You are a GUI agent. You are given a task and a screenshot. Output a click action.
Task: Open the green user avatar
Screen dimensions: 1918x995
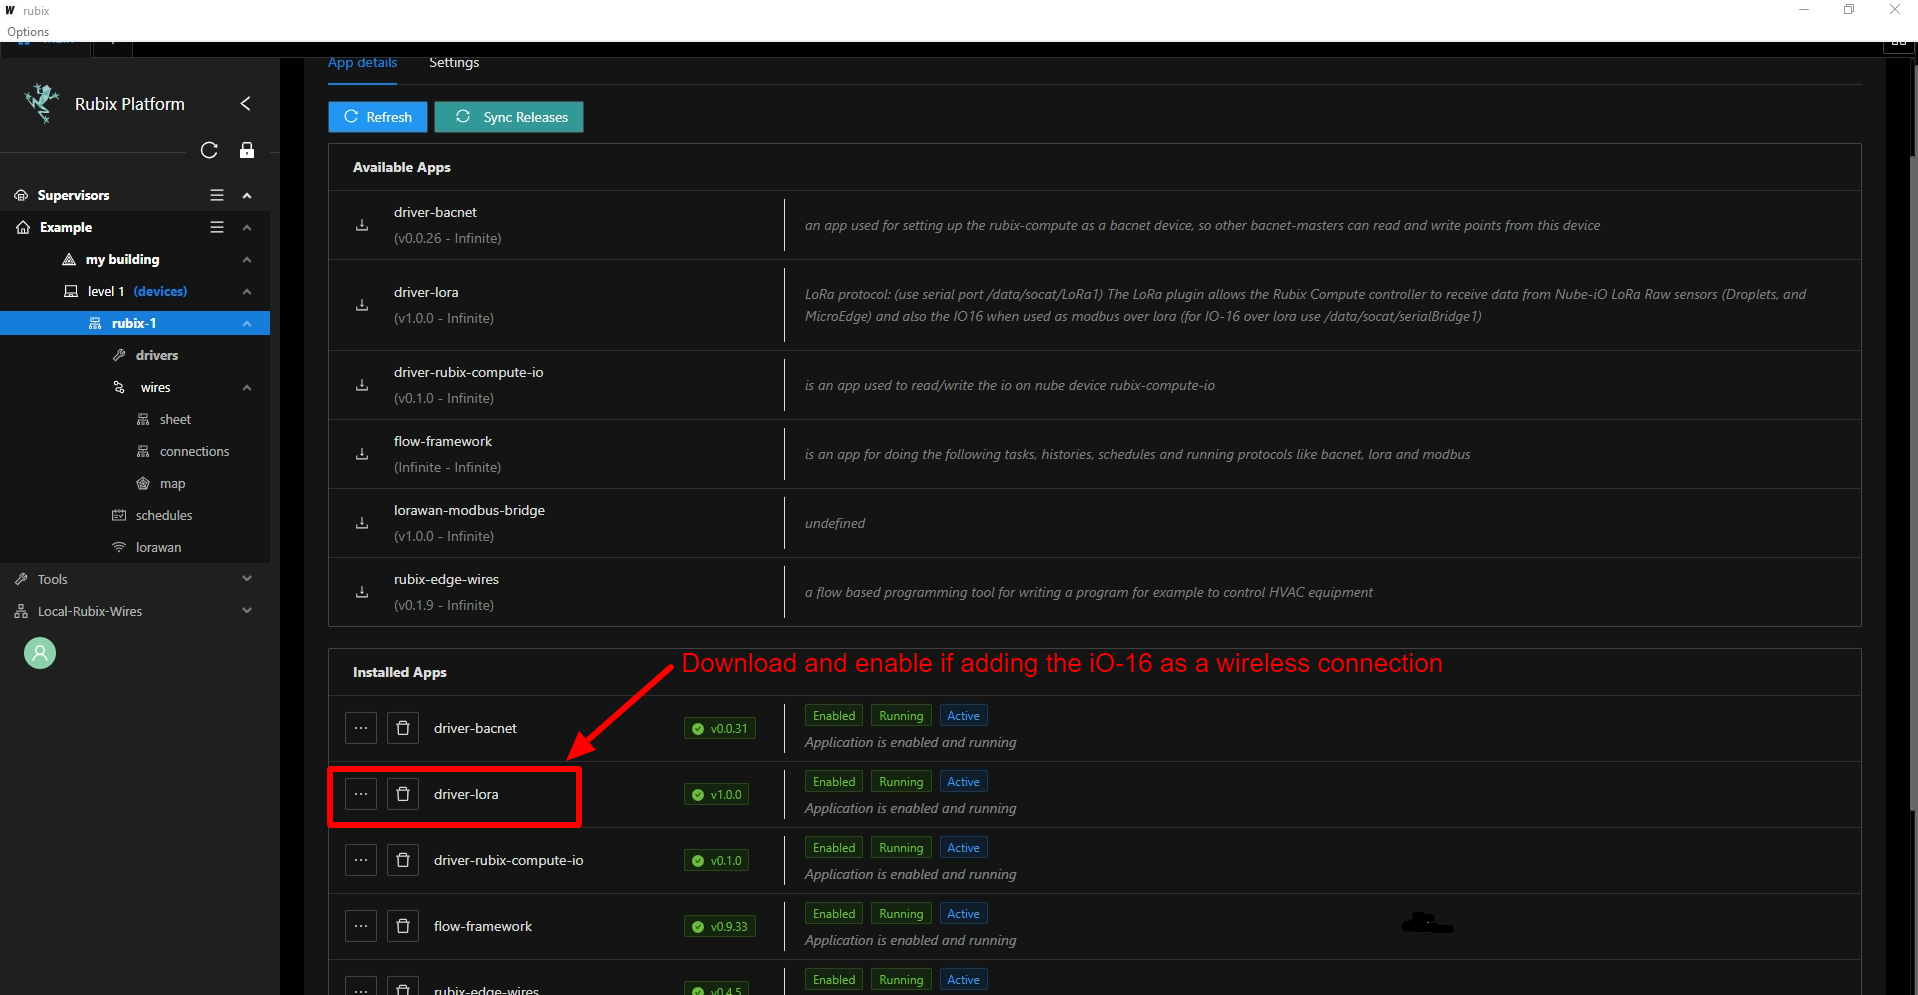[40, 653]
